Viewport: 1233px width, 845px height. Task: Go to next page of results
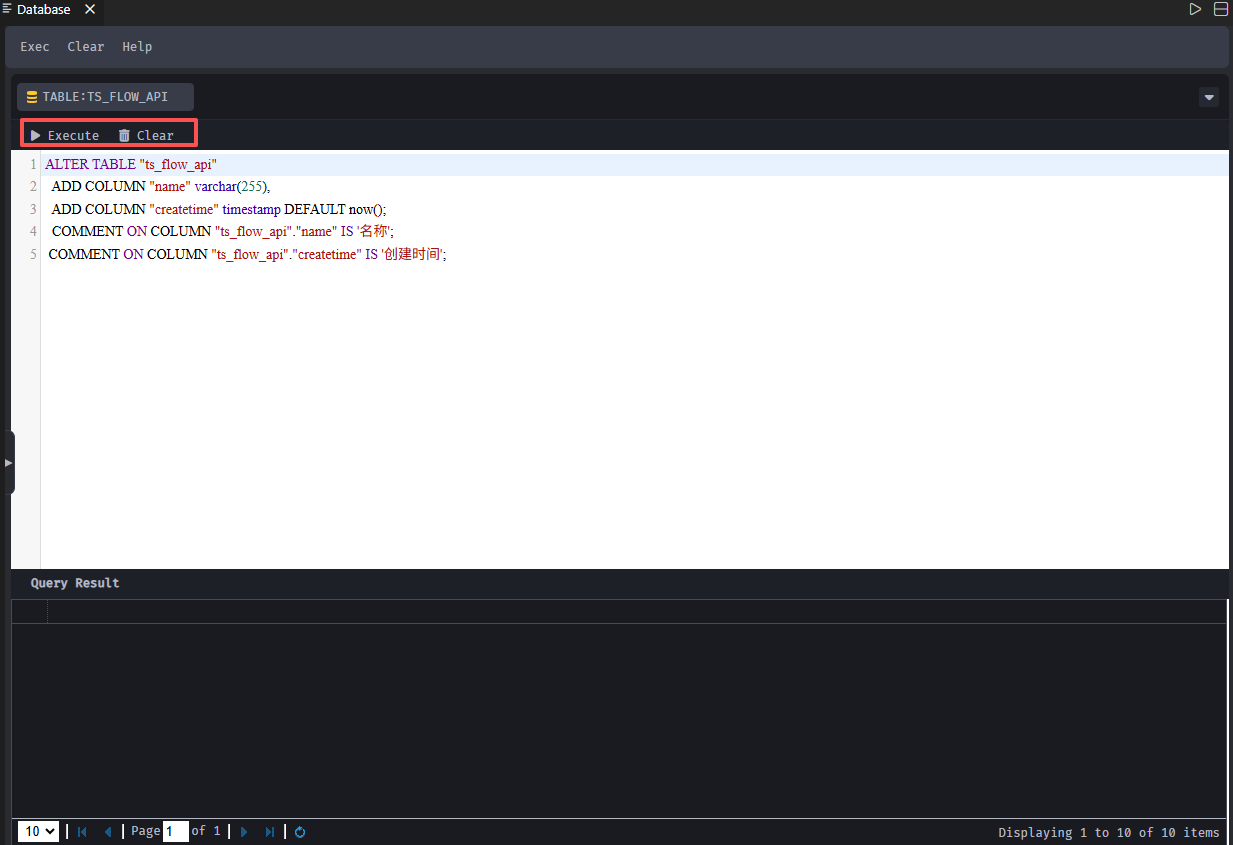(244, 832)
